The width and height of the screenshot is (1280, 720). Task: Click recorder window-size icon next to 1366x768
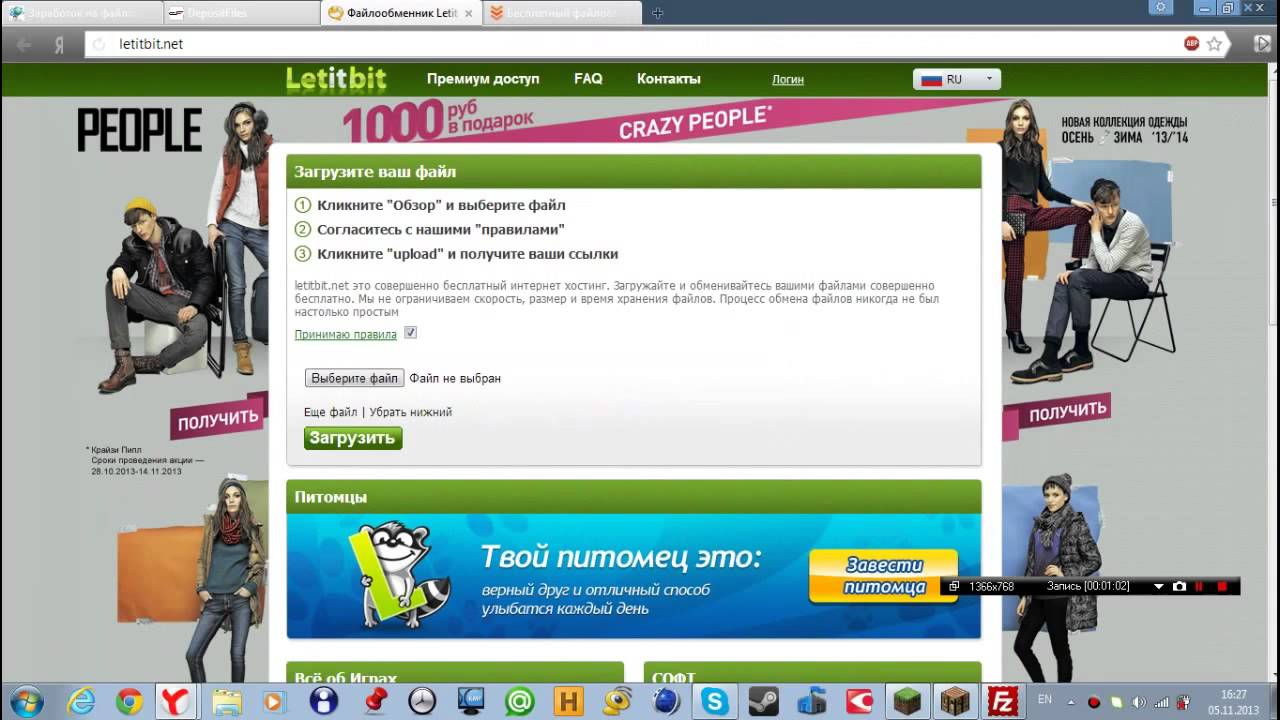click(x=954, y=586)
